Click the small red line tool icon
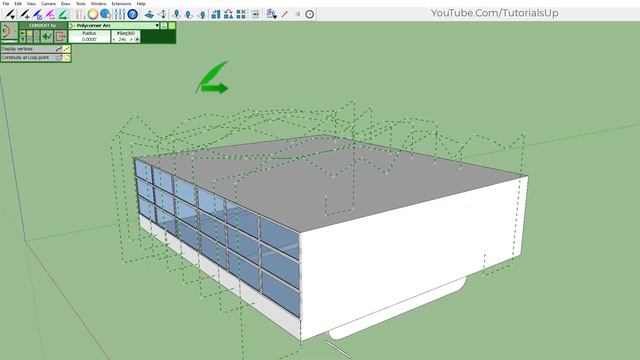Screen dimensions: 640x360 284,15
